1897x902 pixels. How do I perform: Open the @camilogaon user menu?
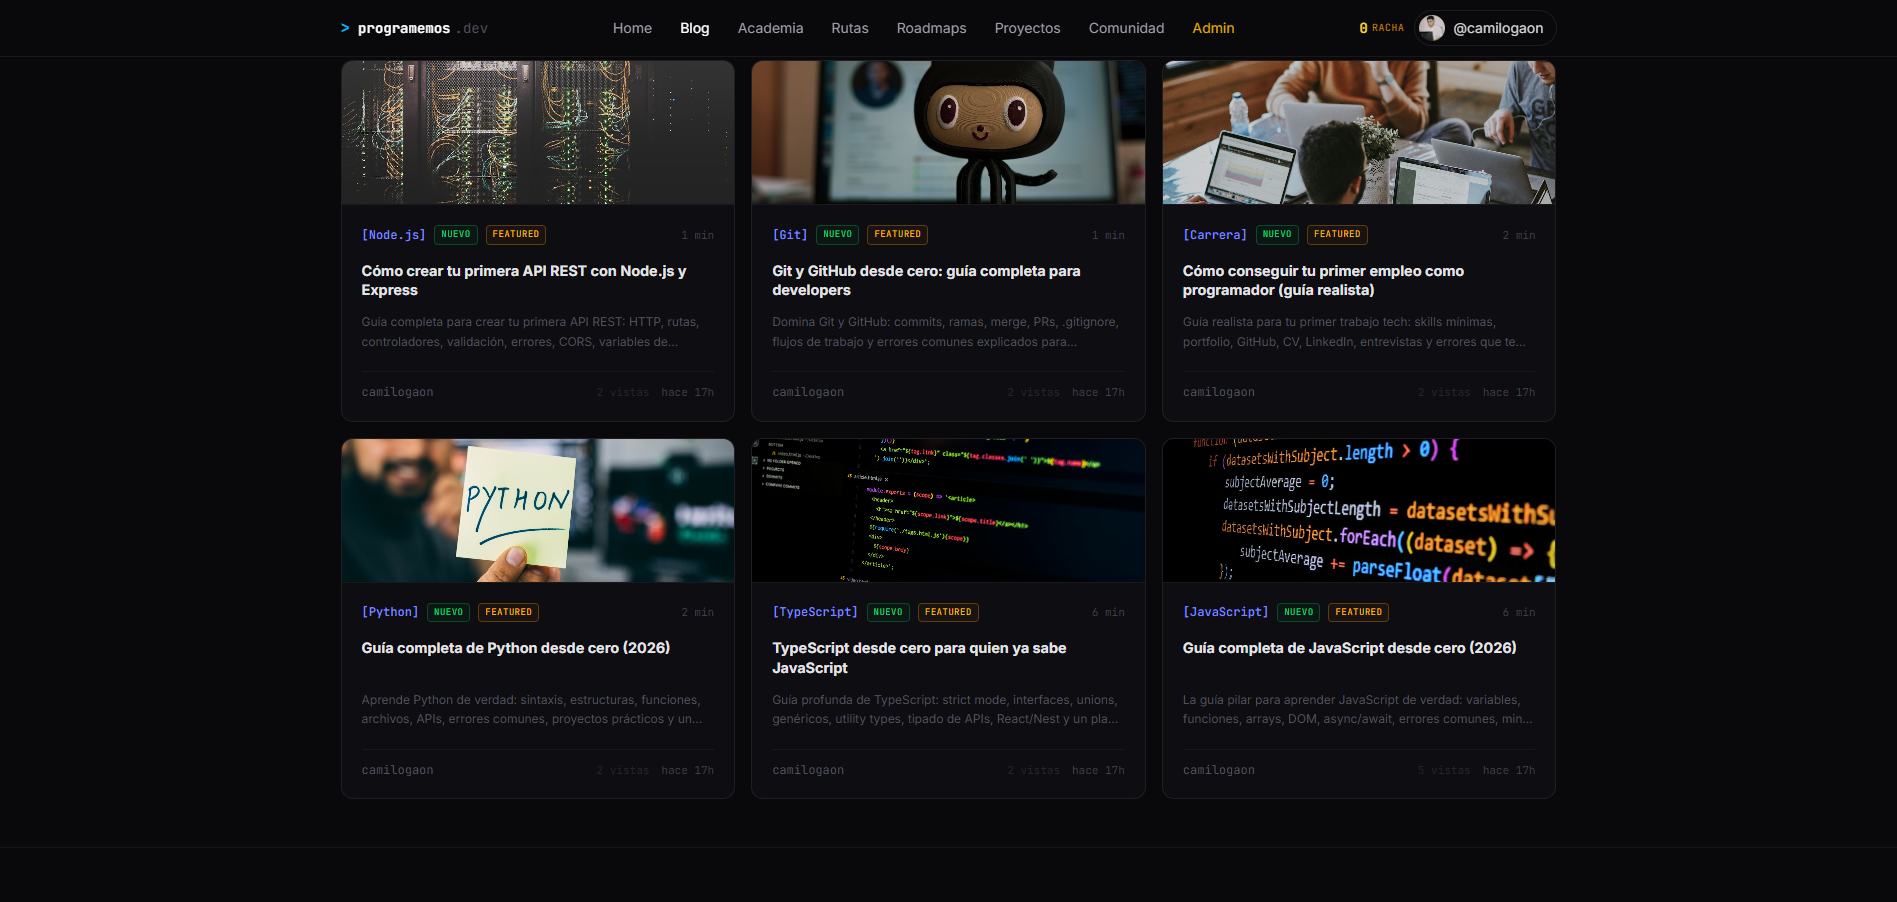point(1486,28)
